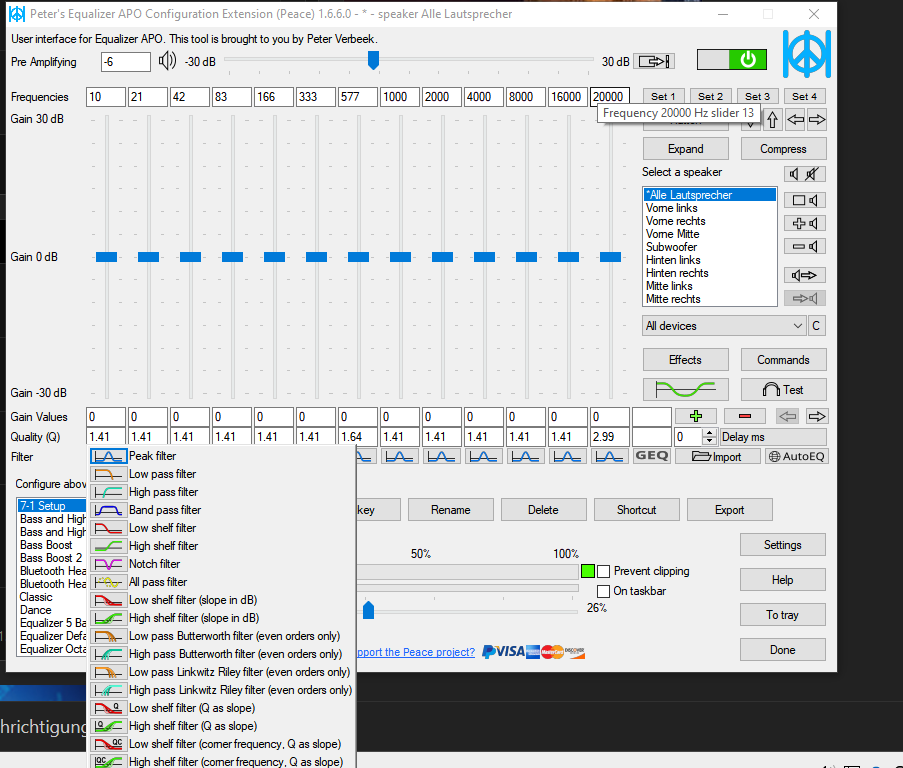Click the speaker icon beside Pre Amplifying
Image resolution: width=903 pixels, height=768 pixels.
click(x=167, y=60)
